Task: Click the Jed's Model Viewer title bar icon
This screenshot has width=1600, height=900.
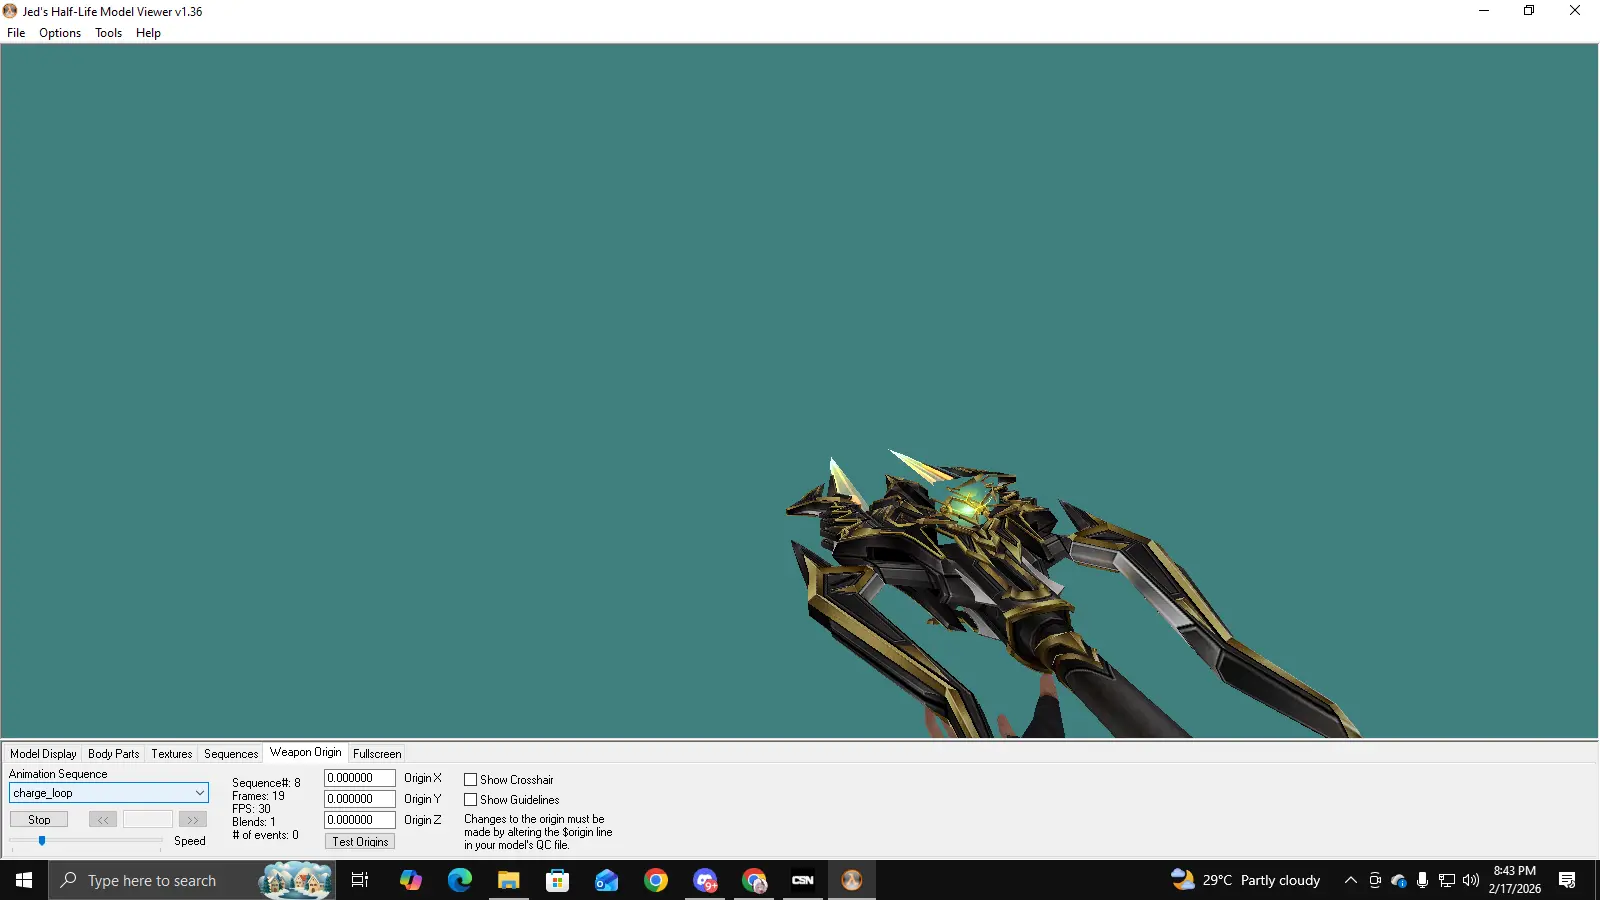Action: pyautogui.click(x=10, y=11)
